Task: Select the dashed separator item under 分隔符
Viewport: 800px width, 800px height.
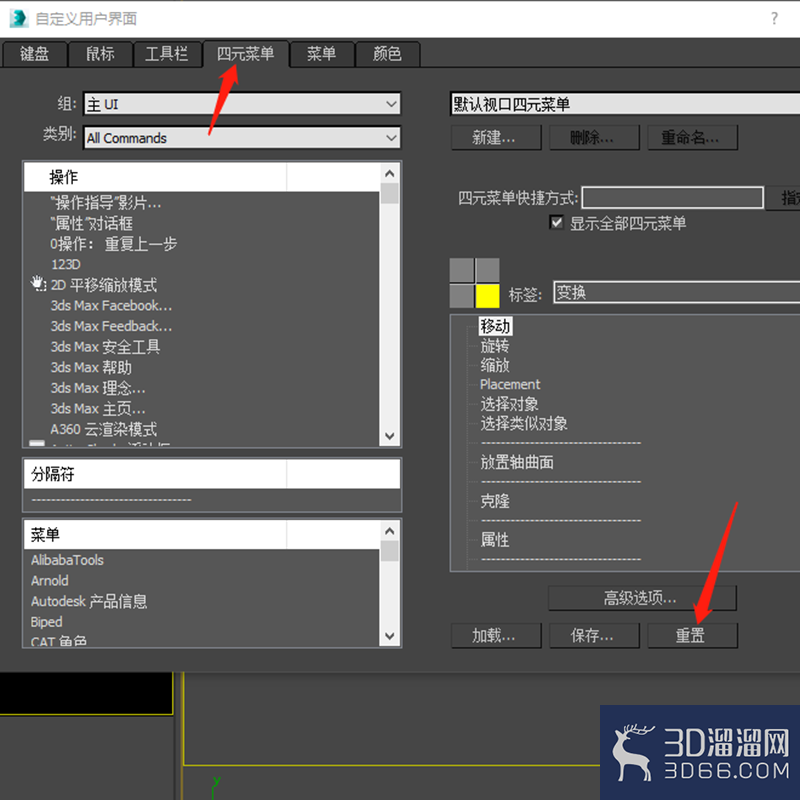Action: point(111,500)
